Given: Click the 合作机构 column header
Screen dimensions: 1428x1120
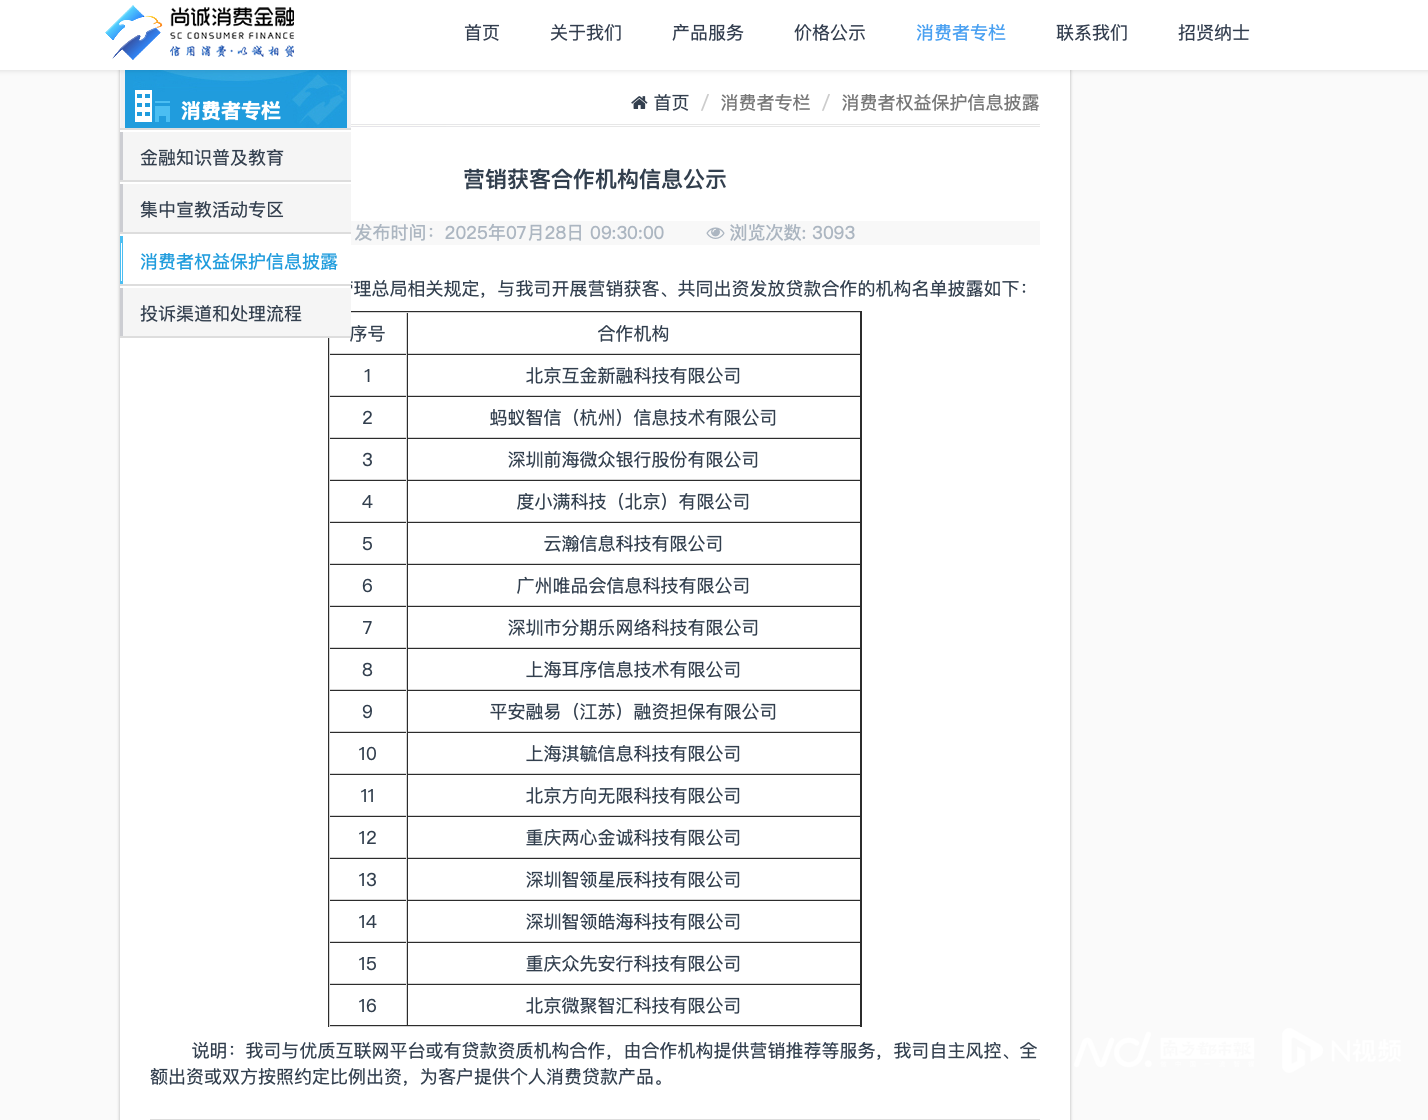Looking at the screenshot, I should 633,333.
